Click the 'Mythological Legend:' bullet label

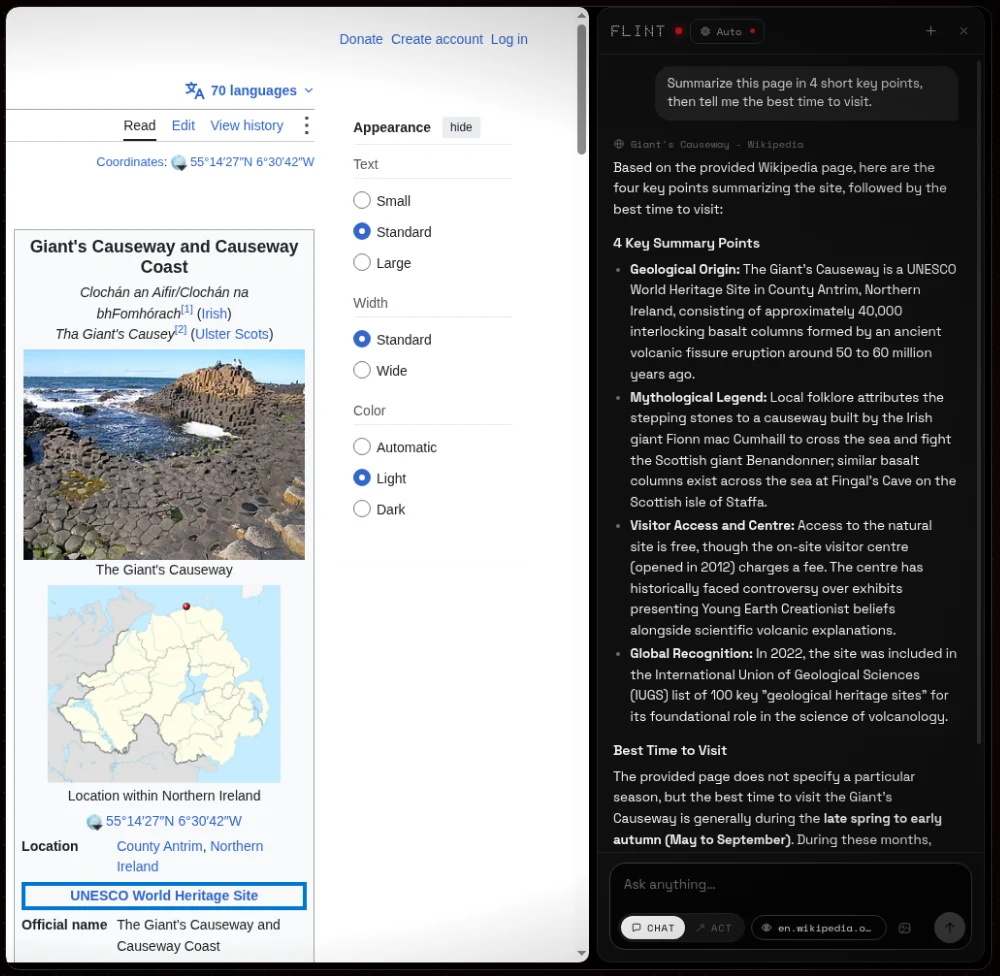[698, 397]
